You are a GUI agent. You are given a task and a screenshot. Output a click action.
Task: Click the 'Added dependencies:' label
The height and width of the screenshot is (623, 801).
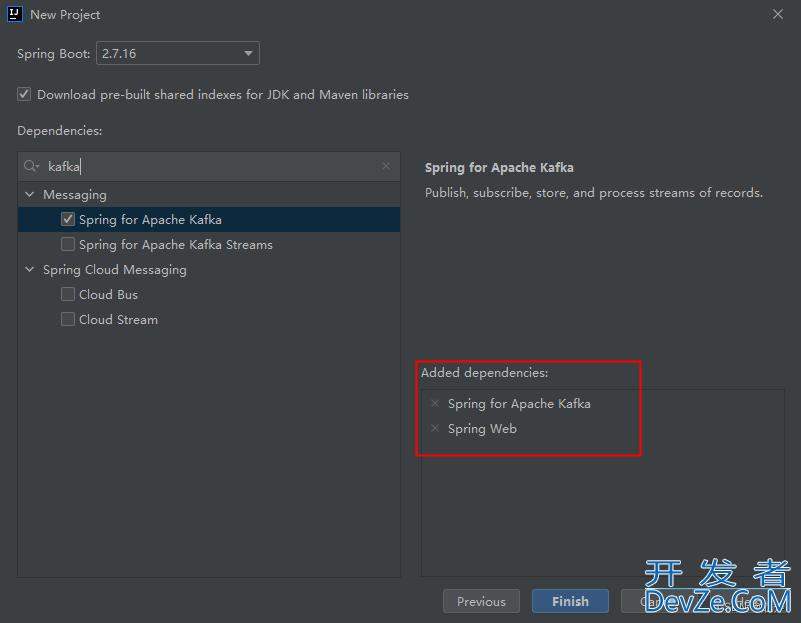(484, 373)
